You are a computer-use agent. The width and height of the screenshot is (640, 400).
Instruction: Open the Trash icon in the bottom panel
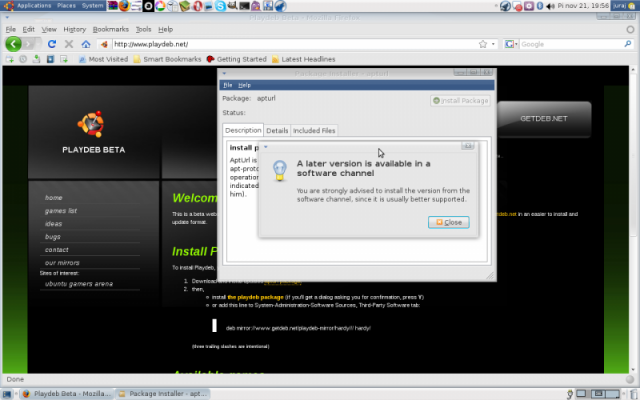coord(634,394)
